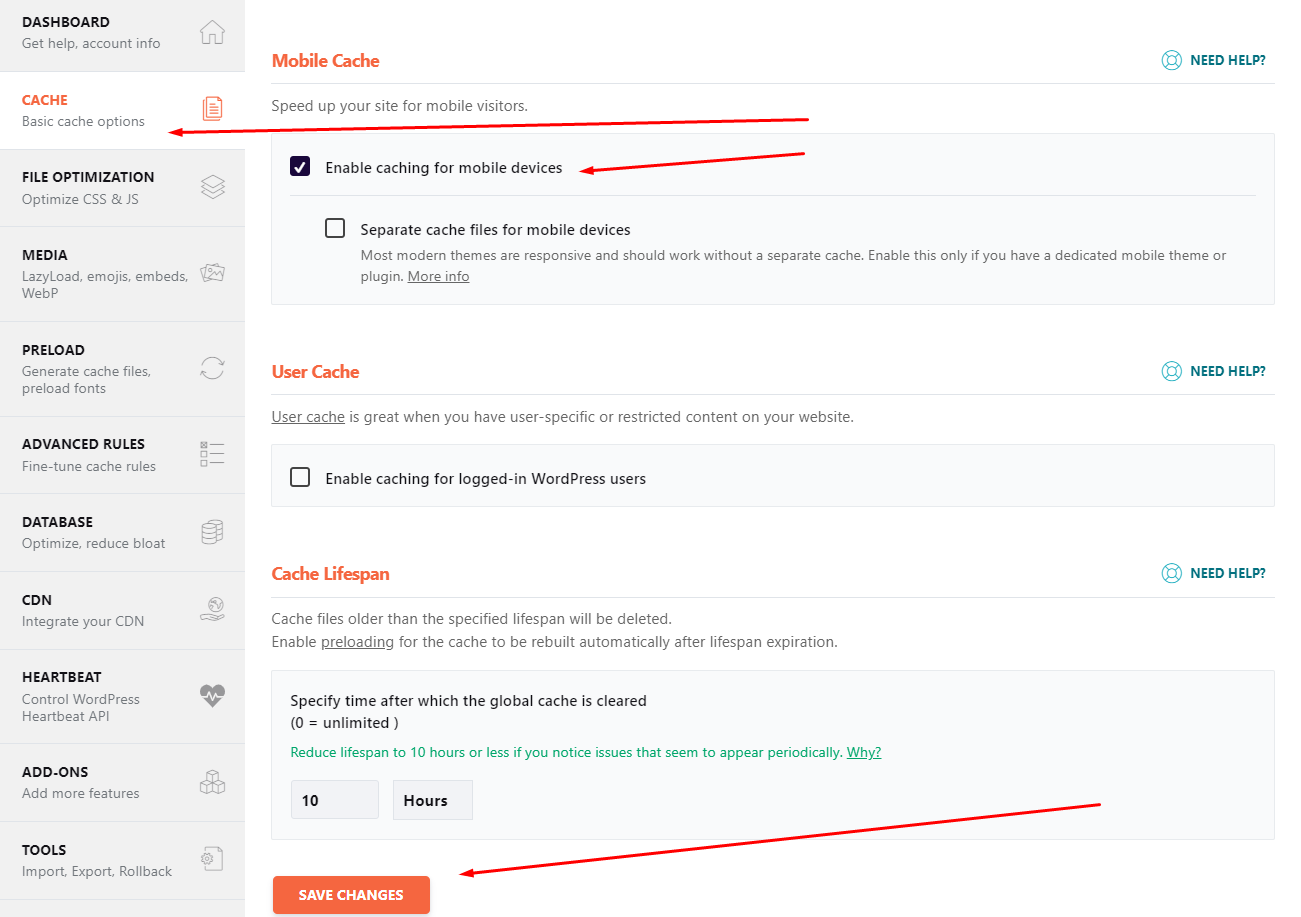Click the Add-ons cubes icon
The width and height of the screenshot is (1301, 917).
pos(212,782)
